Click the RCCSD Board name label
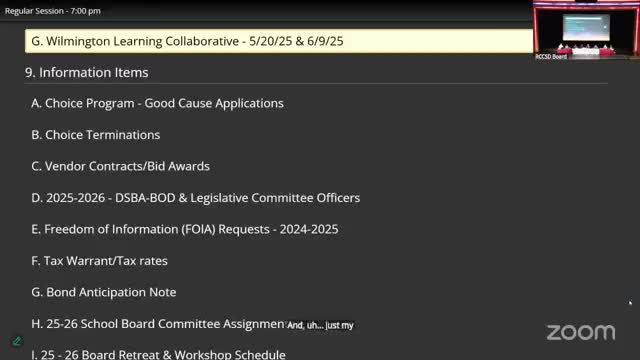The image size is (640, 360). [551, 57]
